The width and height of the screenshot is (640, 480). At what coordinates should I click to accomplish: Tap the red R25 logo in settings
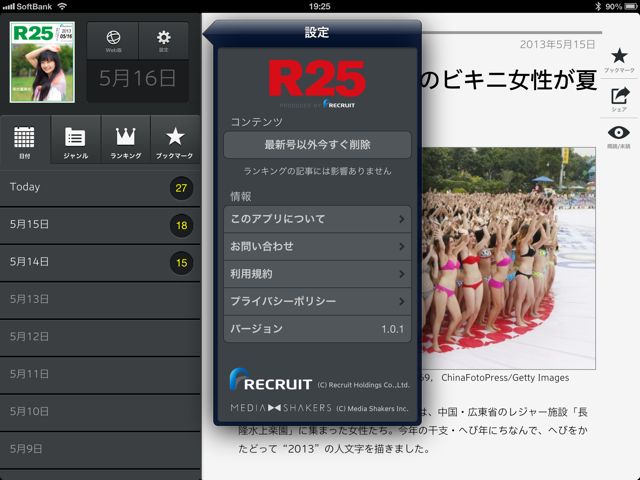click(317, 78)
